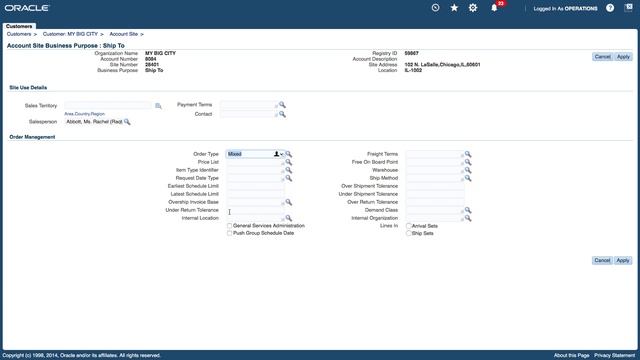Search Salesperson magnifier icon
This screenshot has height=360, width=640.
pyautogui.click(x=127, y=122)
